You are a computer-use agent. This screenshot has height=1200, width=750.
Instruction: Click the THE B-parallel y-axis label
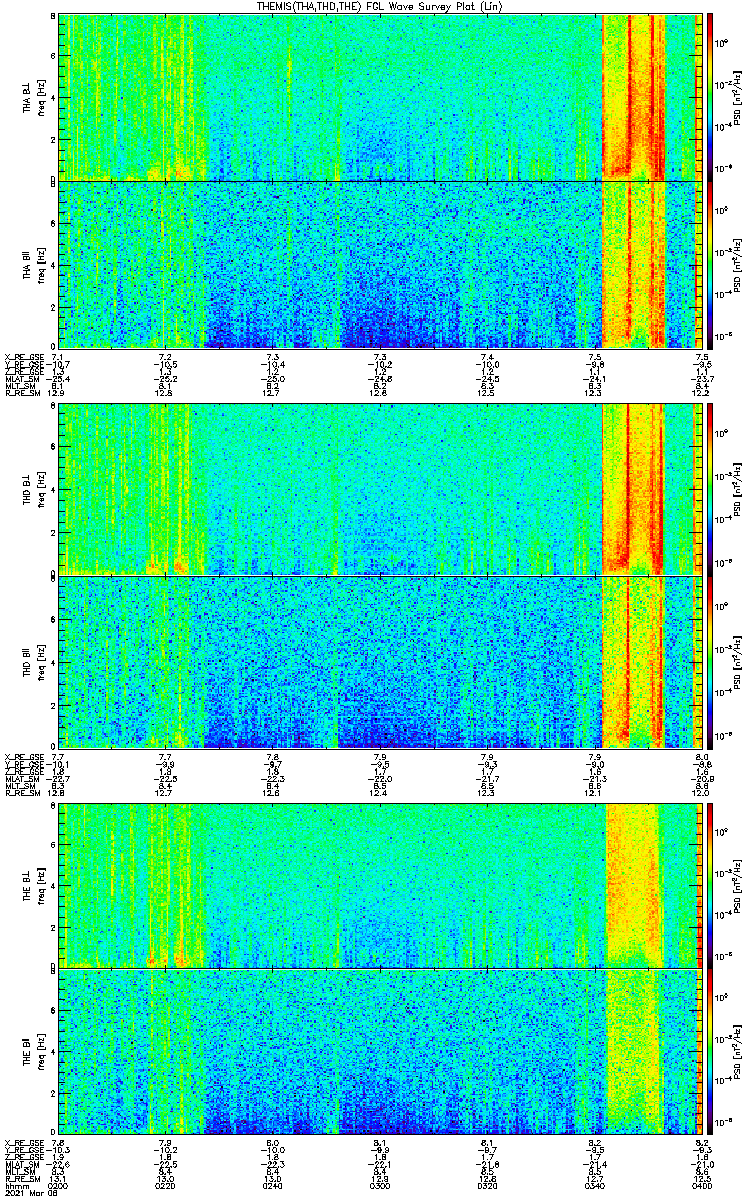28,1052
